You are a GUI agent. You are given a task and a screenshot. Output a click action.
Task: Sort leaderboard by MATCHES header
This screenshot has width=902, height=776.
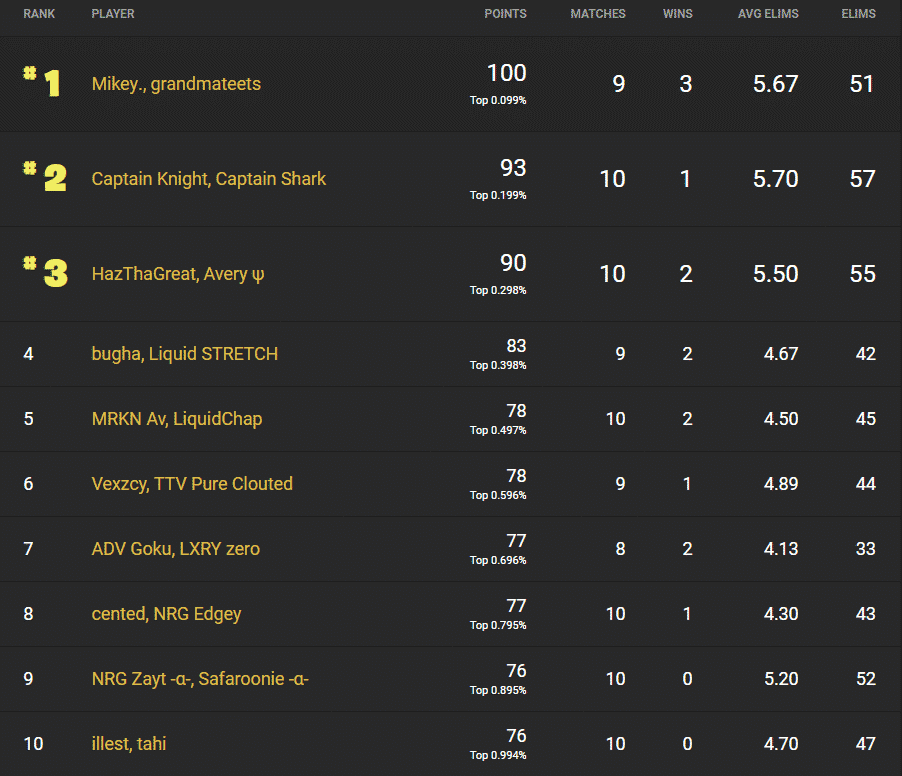(597, 14)
